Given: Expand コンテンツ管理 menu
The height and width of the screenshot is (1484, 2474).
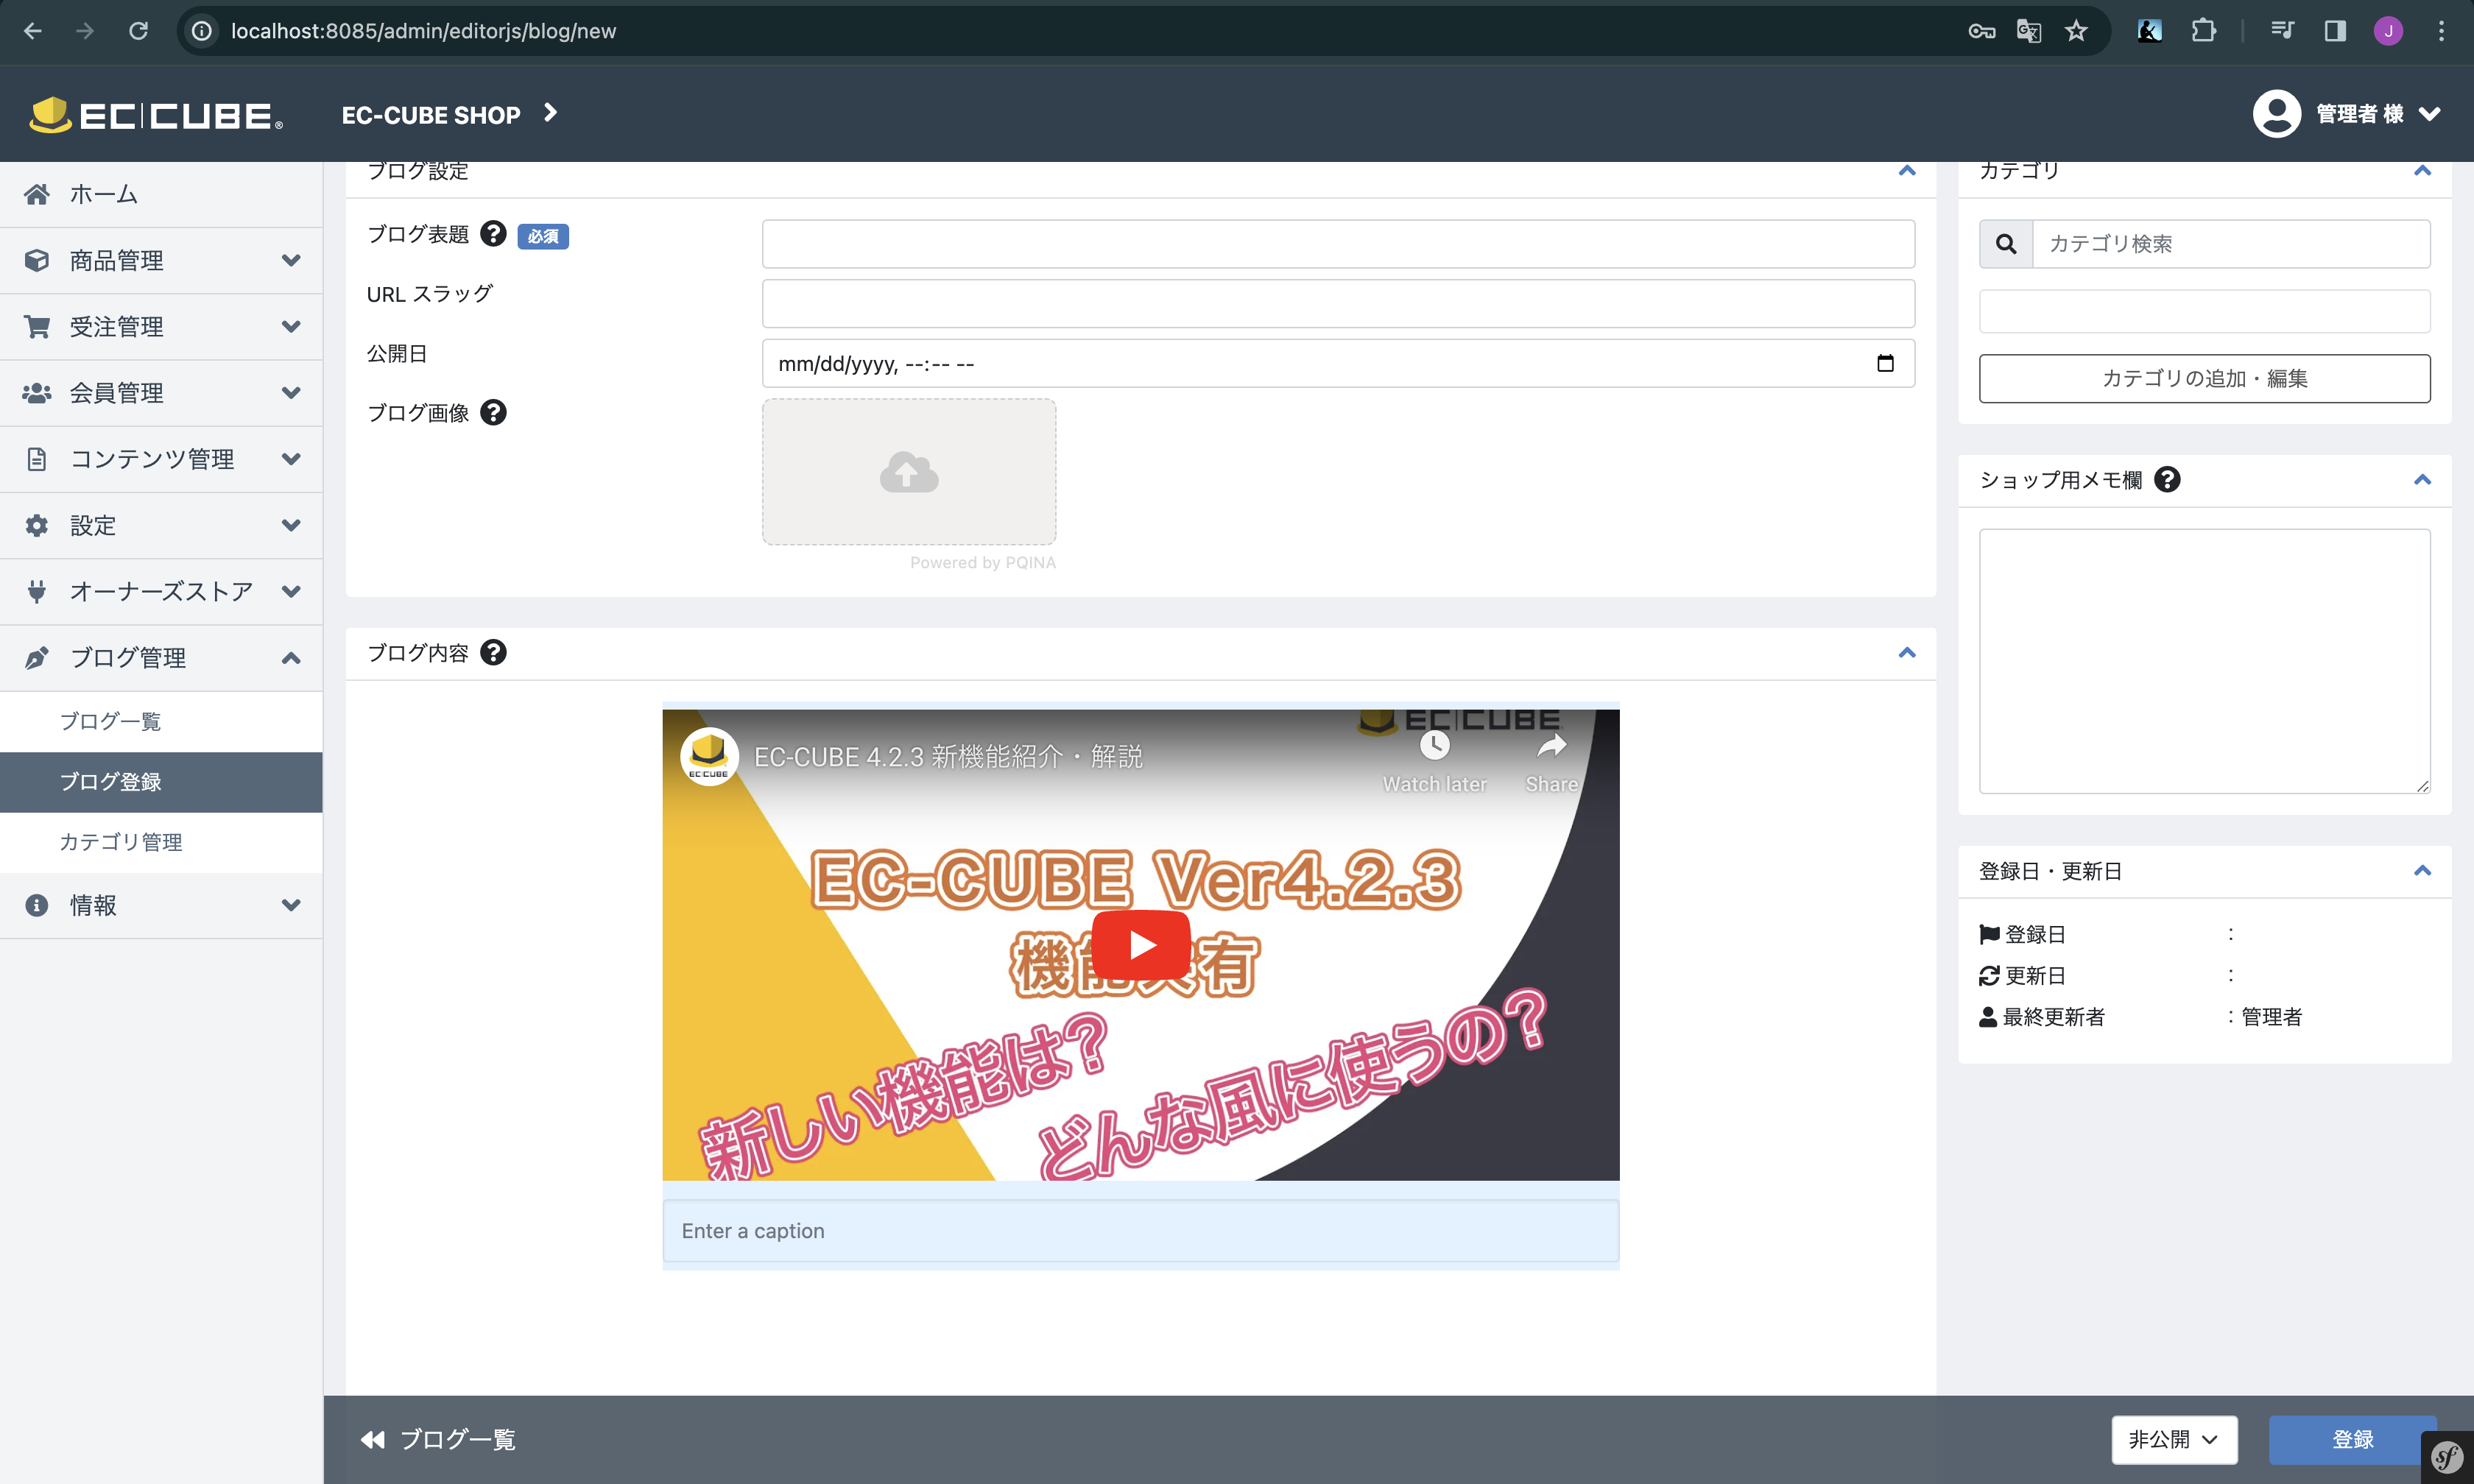Looking at the screenshot, I should click(x=161, y=459).
